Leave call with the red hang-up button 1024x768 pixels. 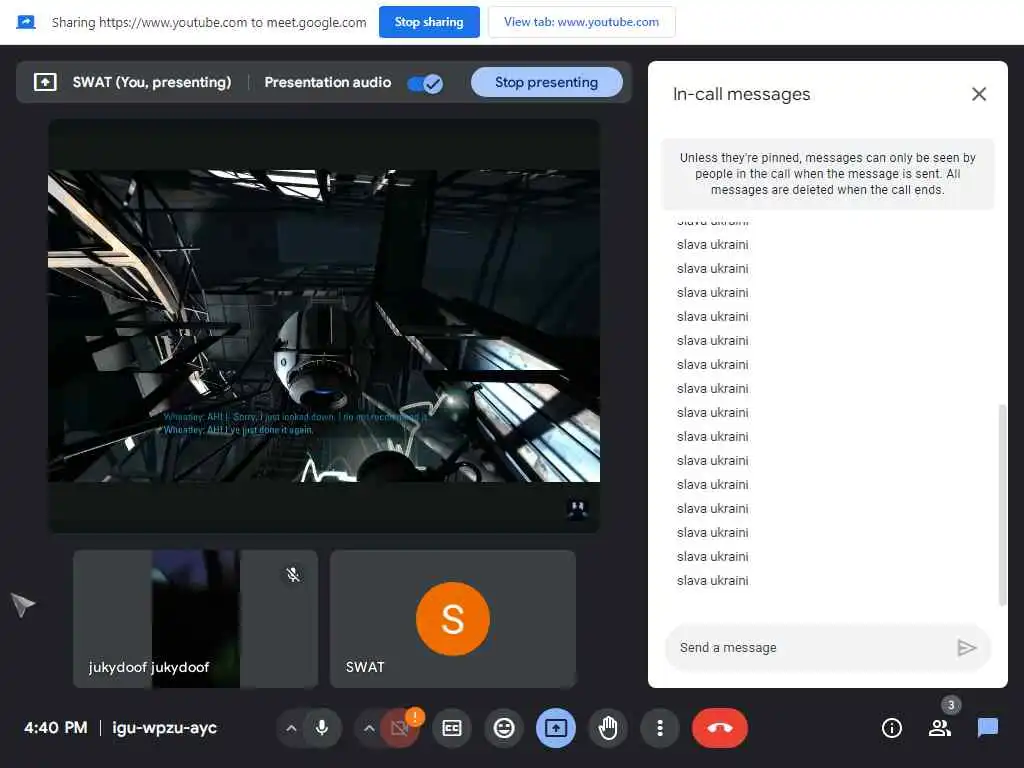click(720, 728)
